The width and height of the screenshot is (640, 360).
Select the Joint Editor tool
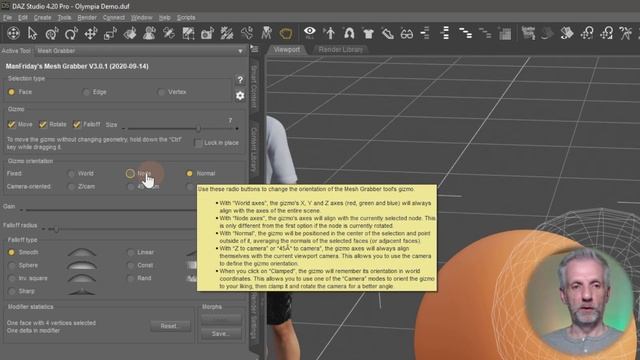[169, 33]
